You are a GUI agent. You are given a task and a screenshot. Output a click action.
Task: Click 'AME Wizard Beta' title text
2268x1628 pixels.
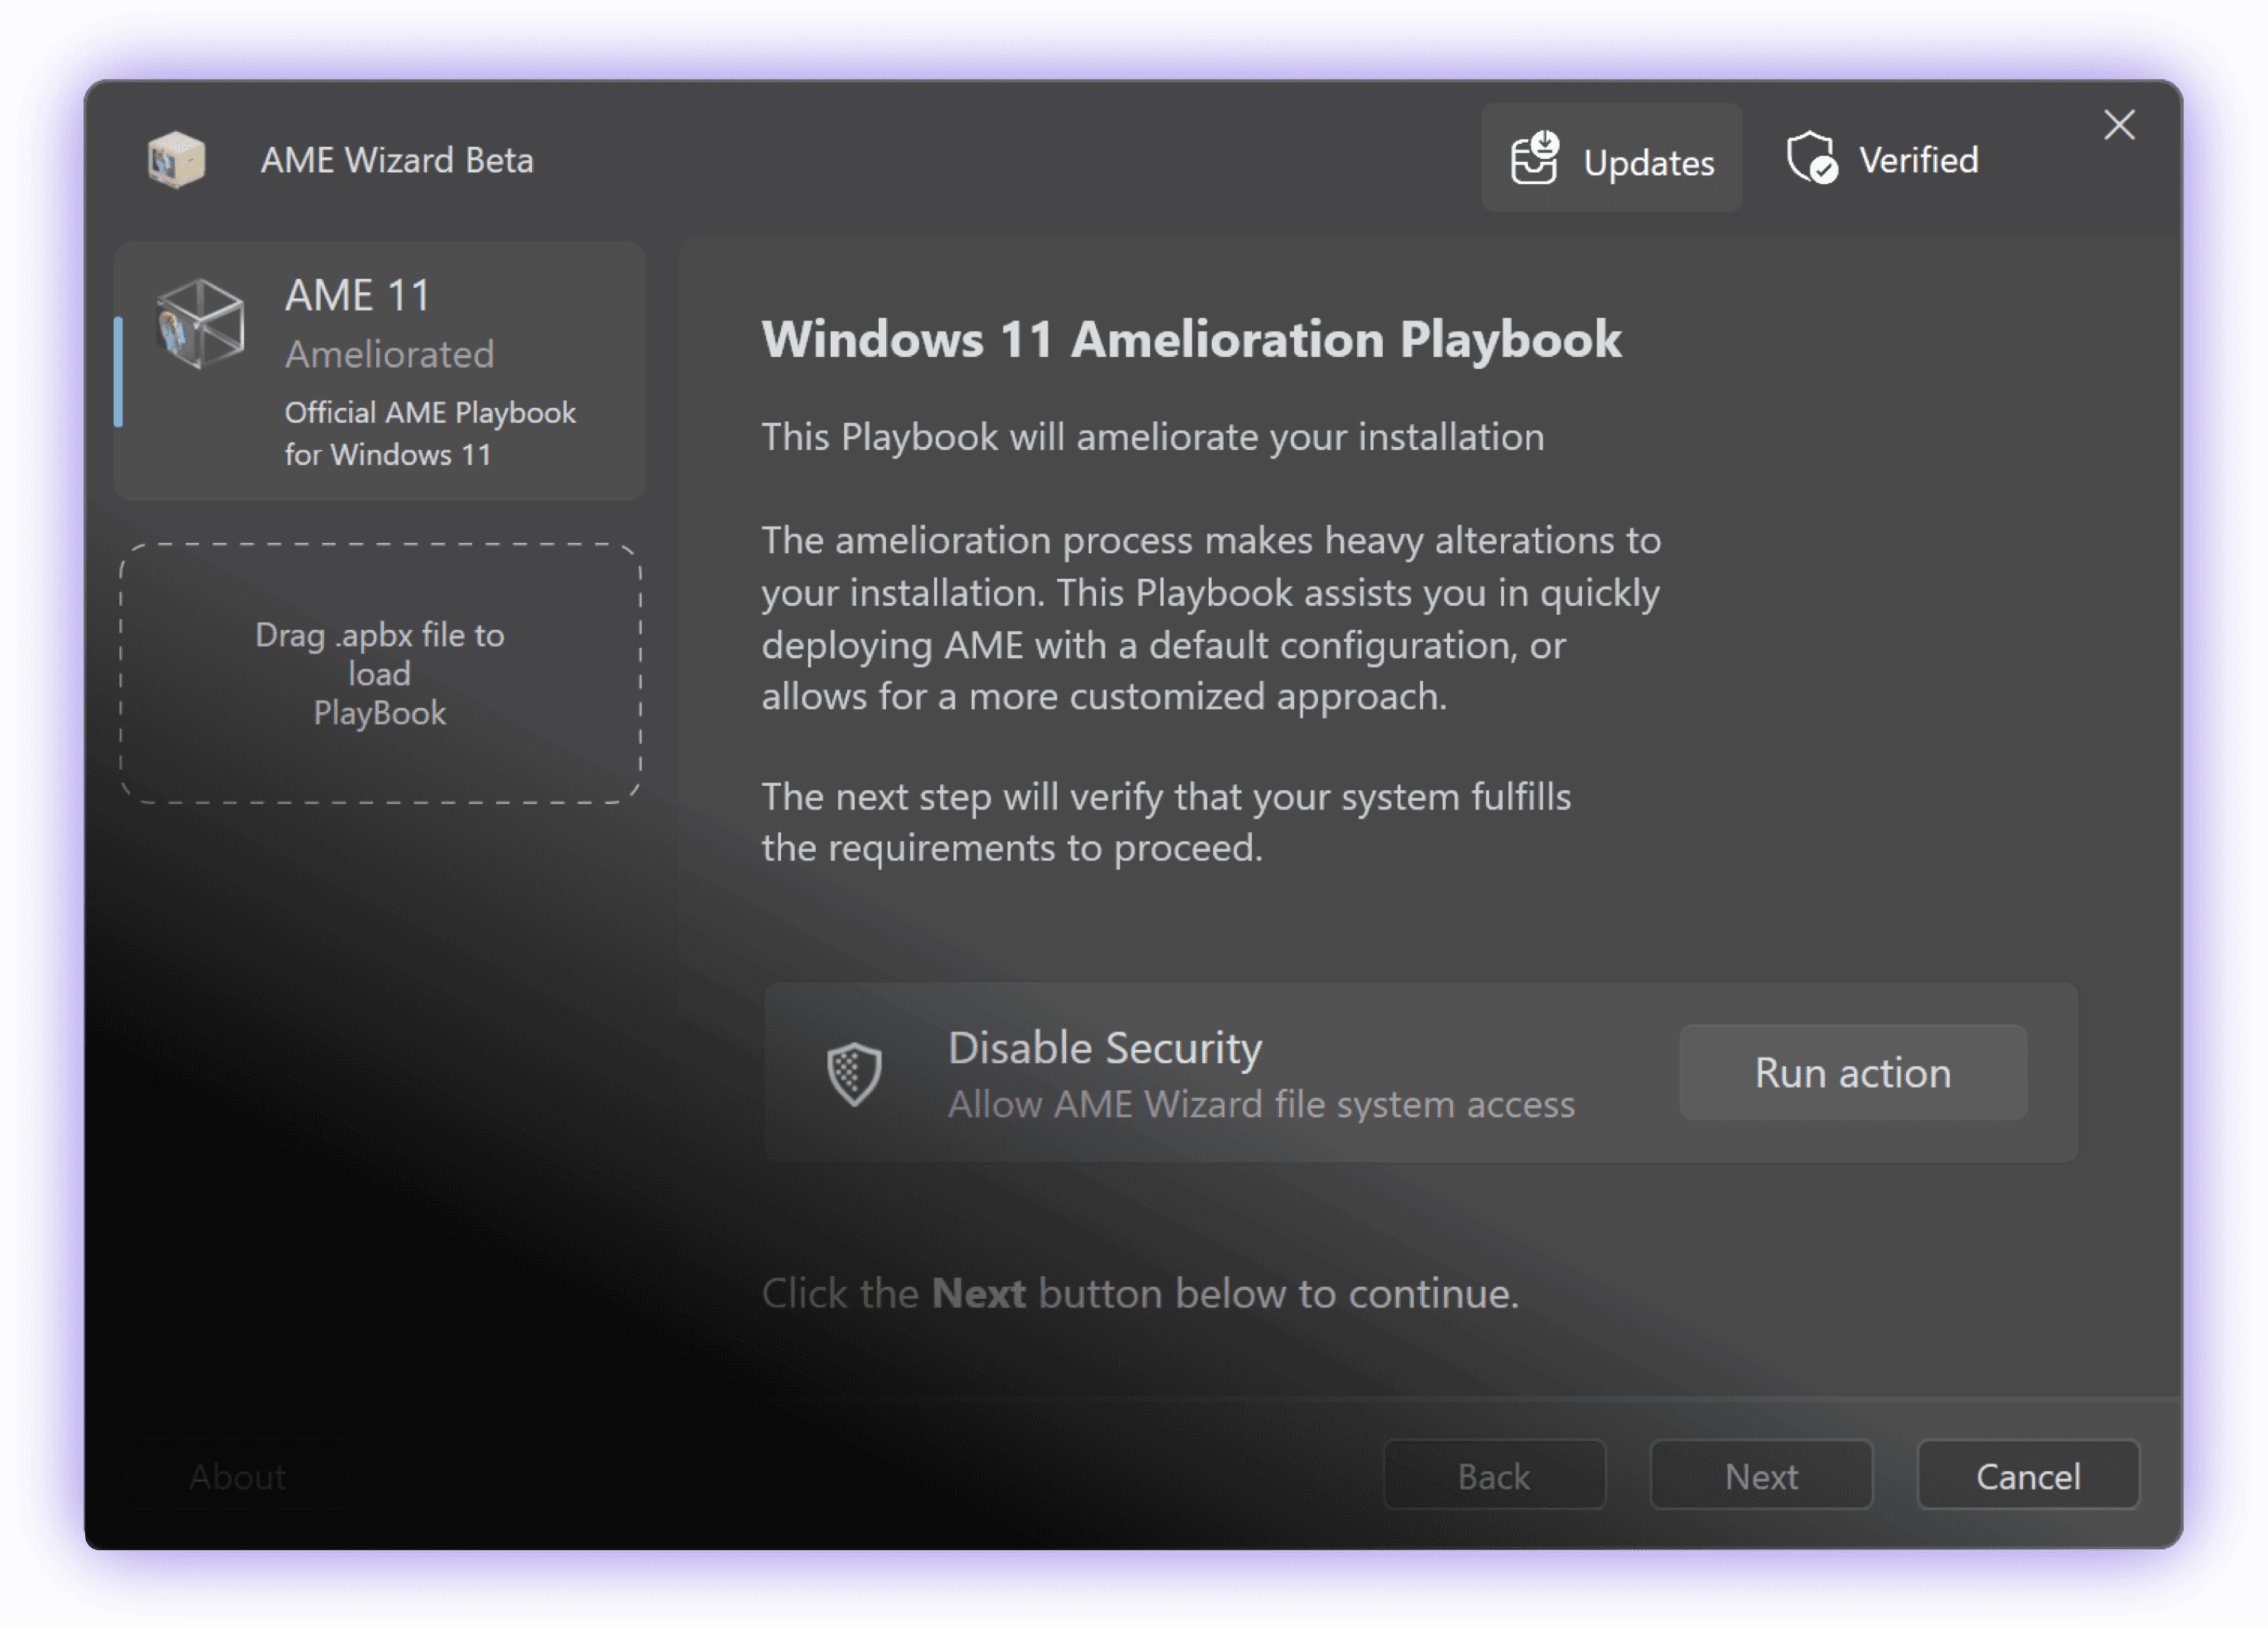point(397,160)
